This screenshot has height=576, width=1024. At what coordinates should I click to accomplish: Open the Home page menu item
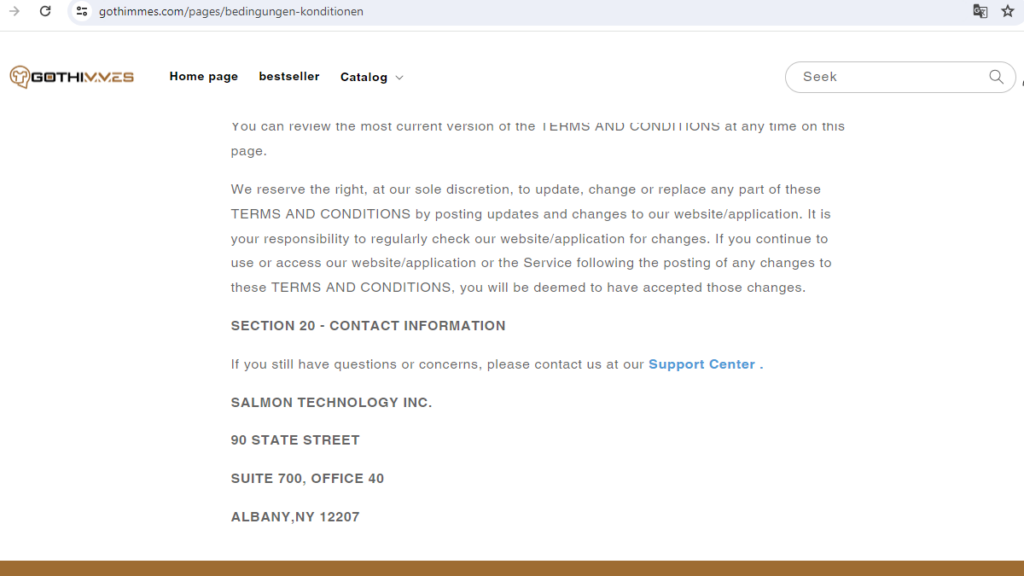203,76
